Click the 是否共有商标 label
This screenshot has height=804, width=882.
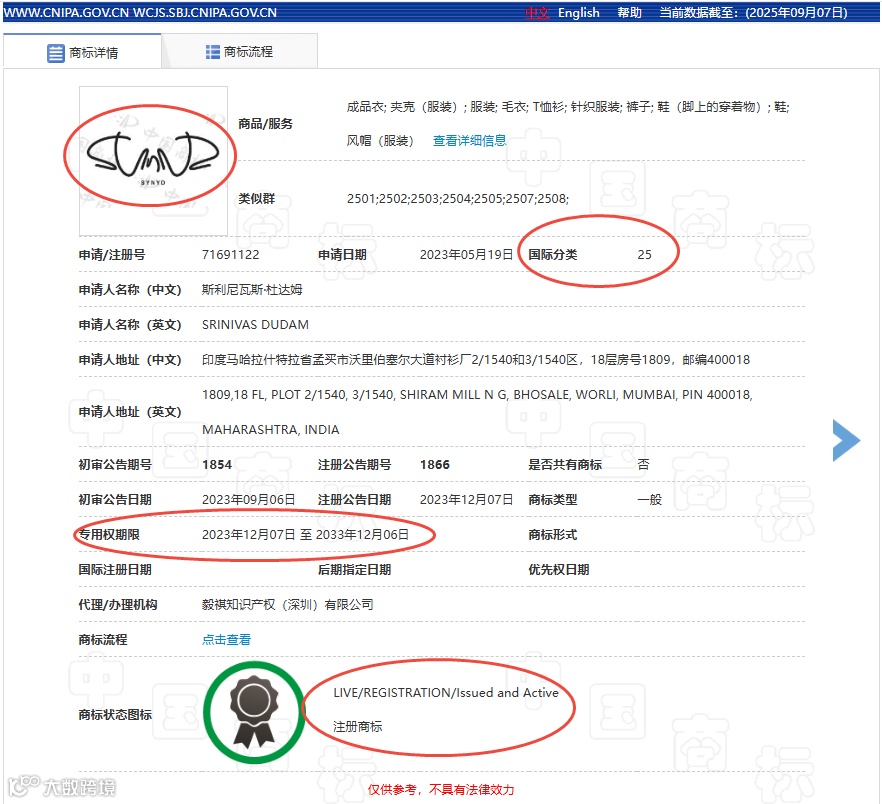[x=565, y=465]
